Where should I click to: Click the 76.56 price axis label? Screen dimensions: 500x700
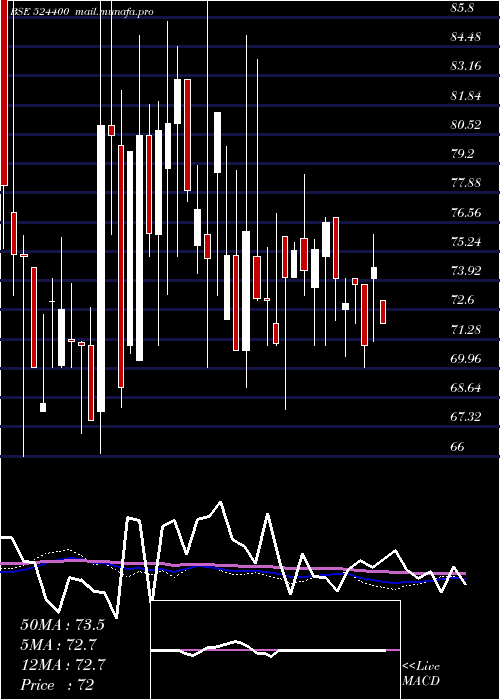[x=466, y=212]
